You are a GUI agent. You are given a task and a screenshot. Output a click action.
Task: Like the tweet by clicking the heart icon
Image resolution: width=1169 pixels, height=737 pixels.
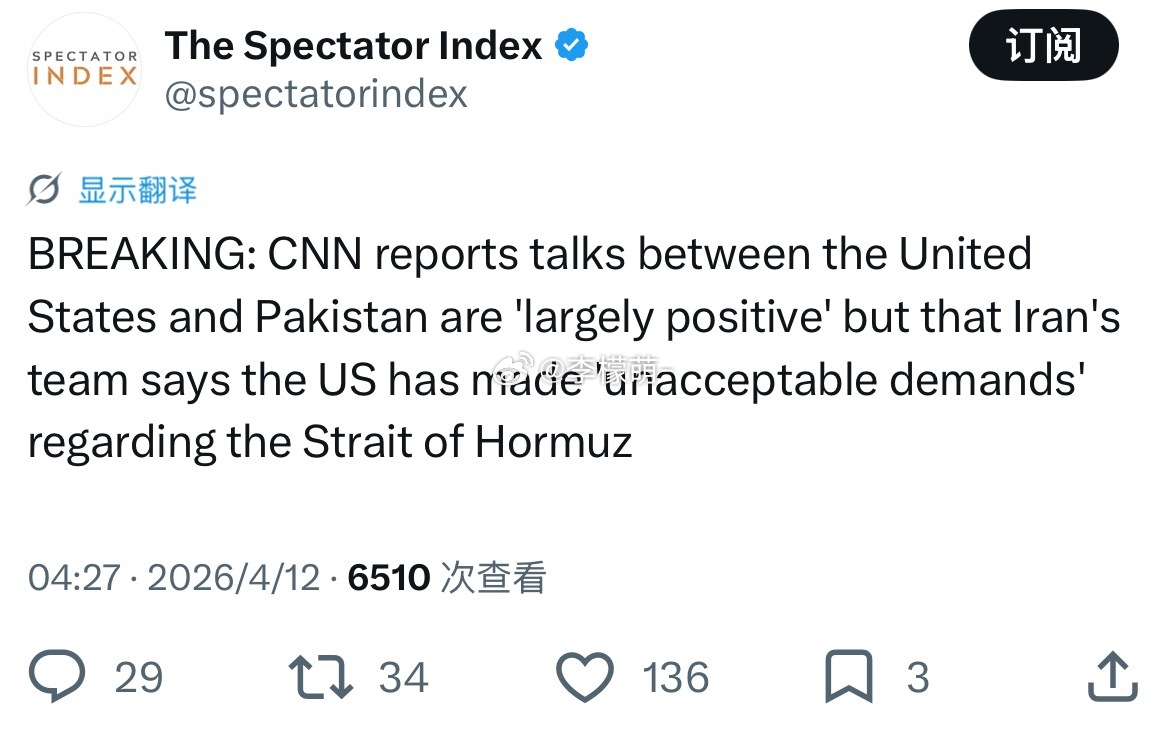coord(585,676)
